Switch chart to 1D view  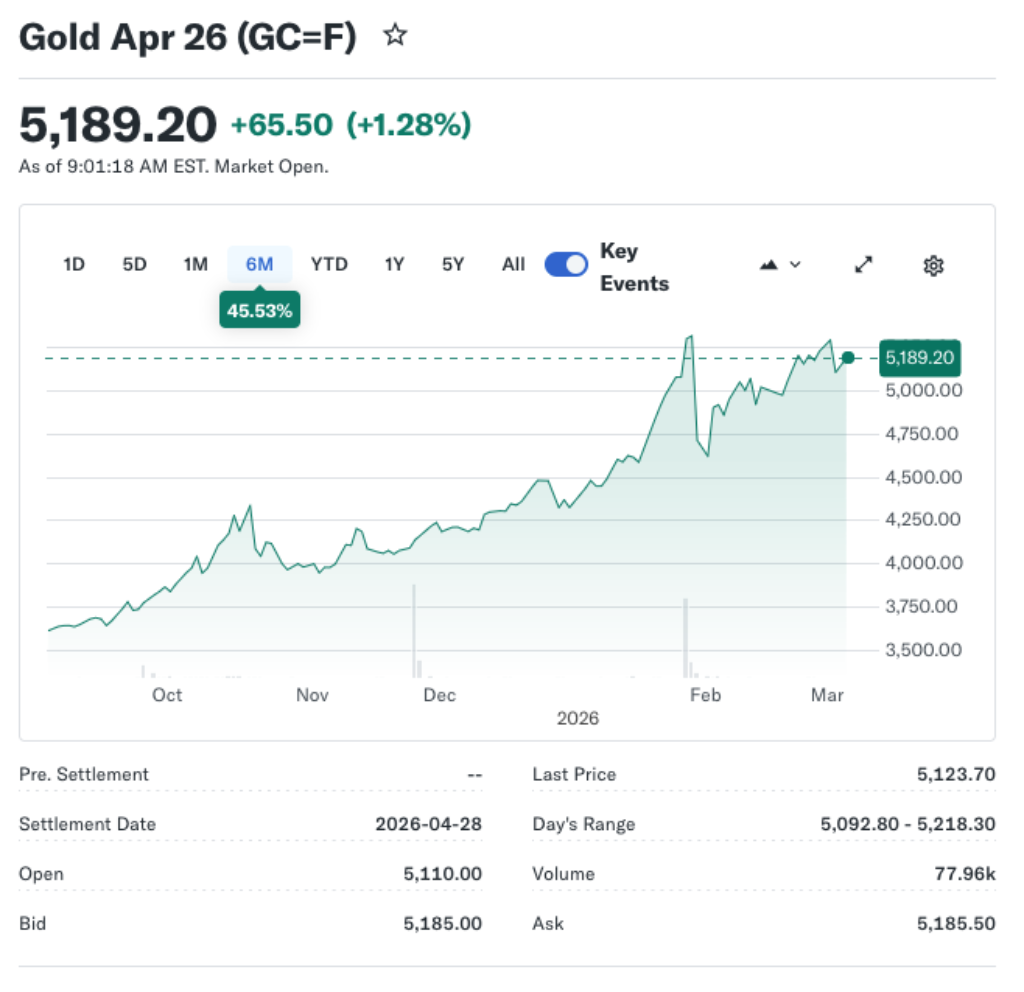tap(73, 264)
